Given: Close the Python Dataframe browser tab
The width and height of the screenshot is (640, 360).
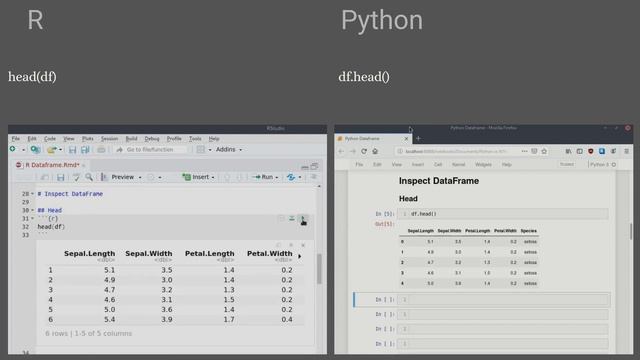Looking at the screenshot, I should point(406,139).
